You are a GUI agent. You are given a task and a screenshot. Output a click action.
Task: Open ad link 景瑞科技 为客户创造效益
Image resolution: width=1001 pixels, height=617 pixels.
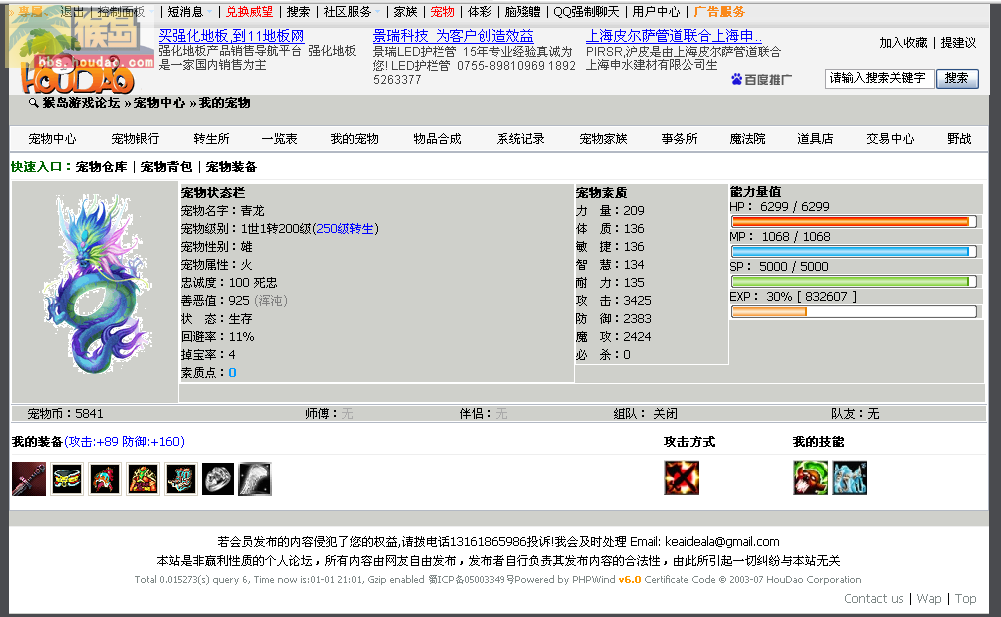tap(453, 36)
